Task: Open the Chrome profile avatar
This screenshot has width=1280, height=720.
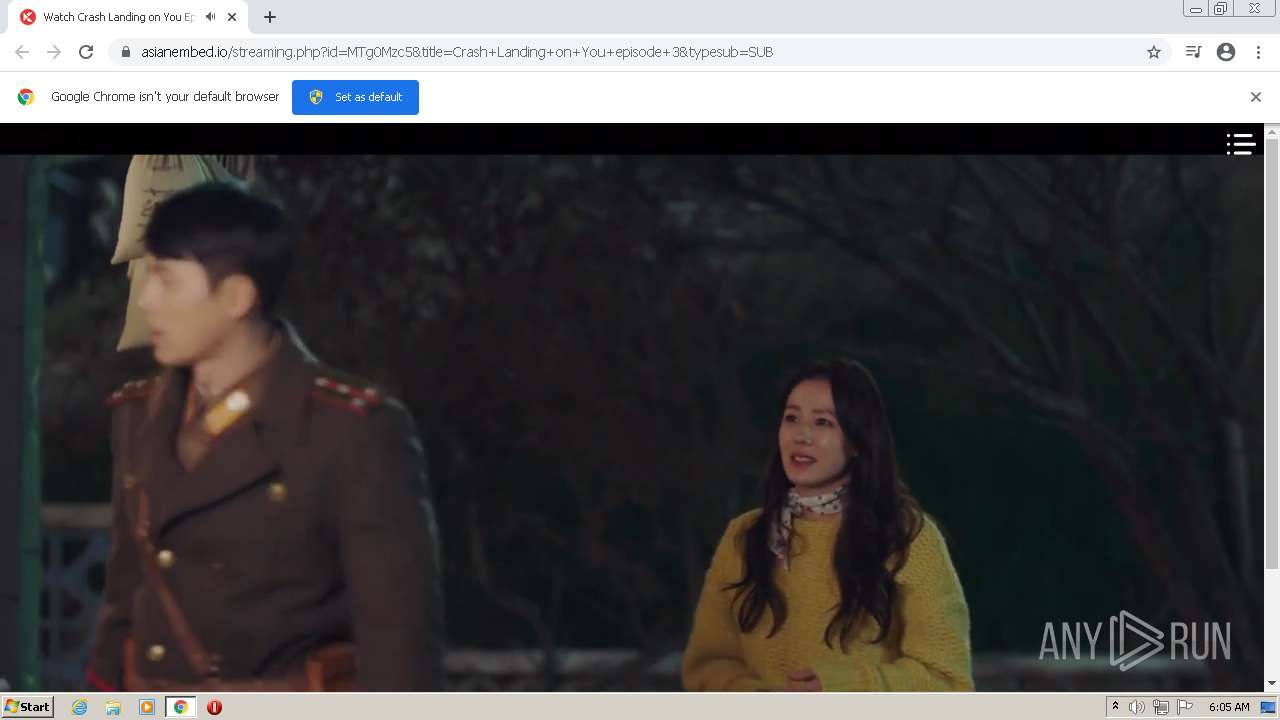Action: (x=1226, y=52)
